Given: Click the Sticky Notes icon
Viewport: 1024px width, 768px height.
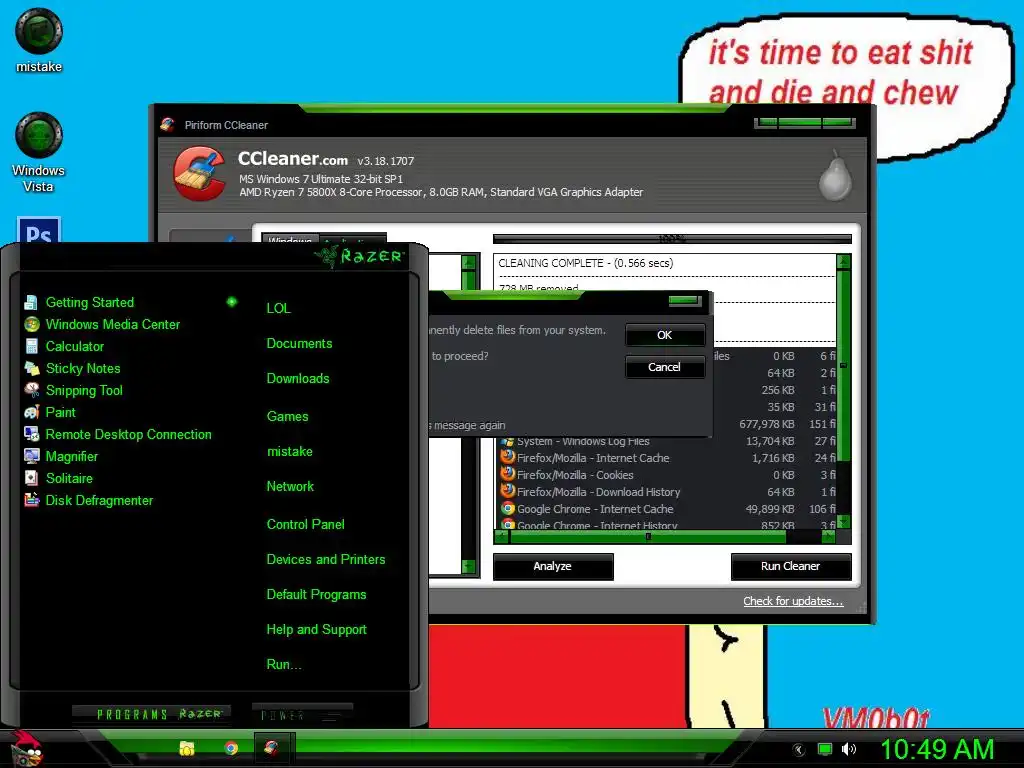Looking at the screenshot, I should click(31, 368).
